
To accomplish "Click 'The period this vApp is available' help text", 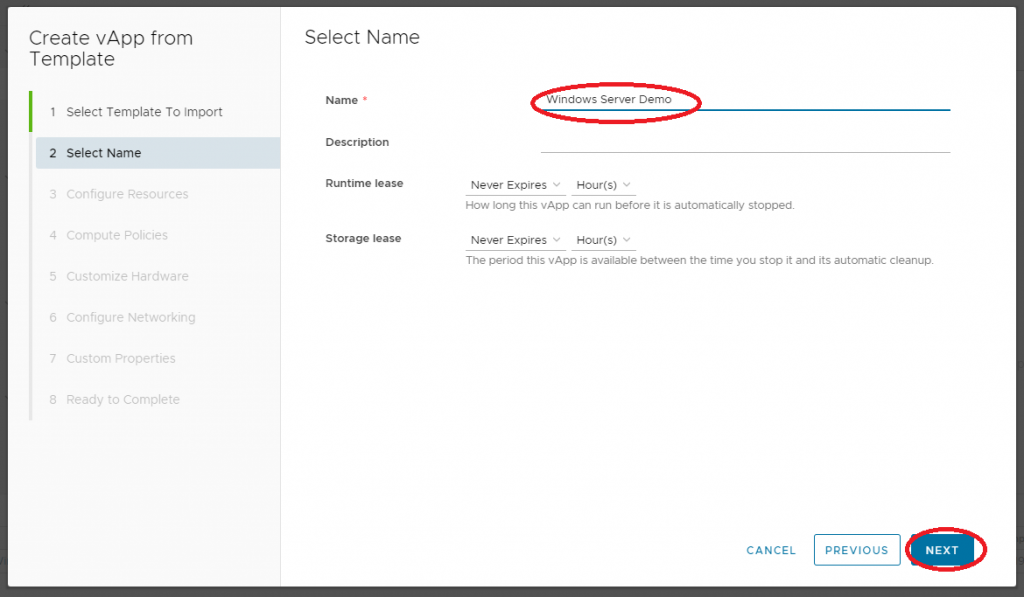I will coord(699,260).
